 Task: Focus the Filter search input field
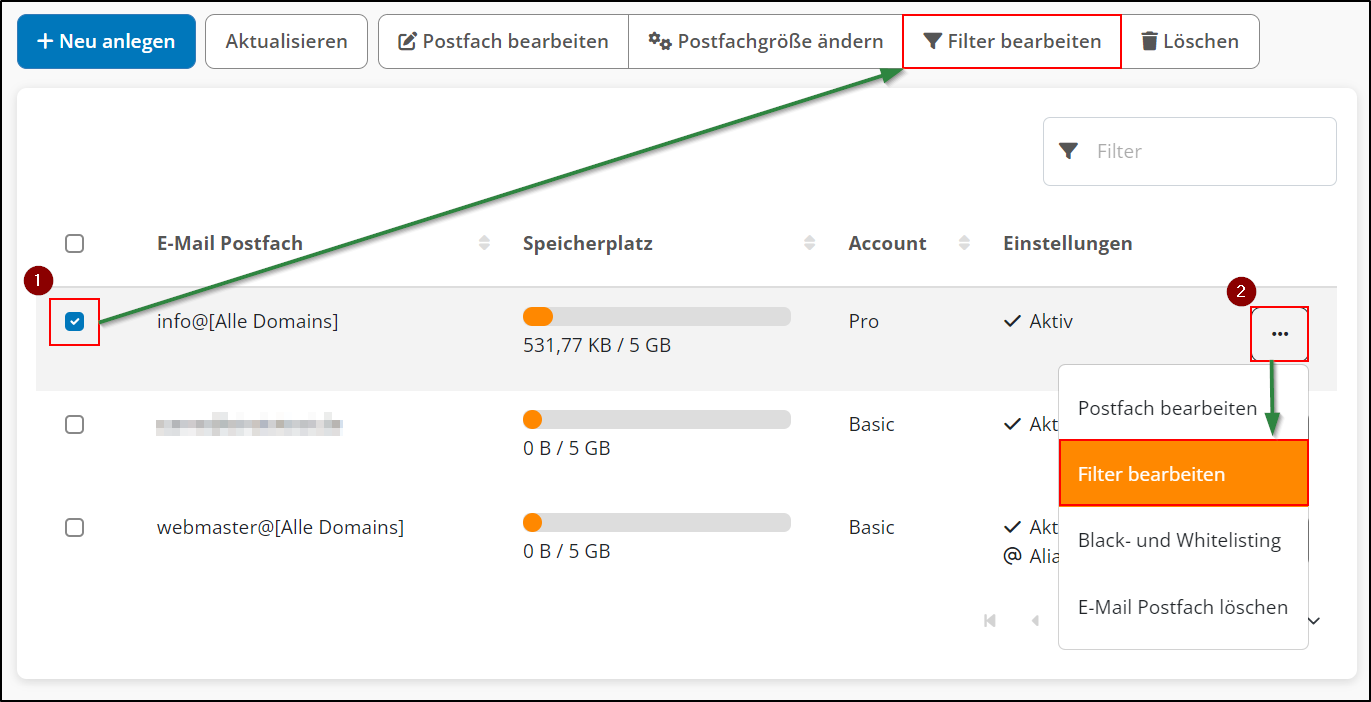point(1205,152)
